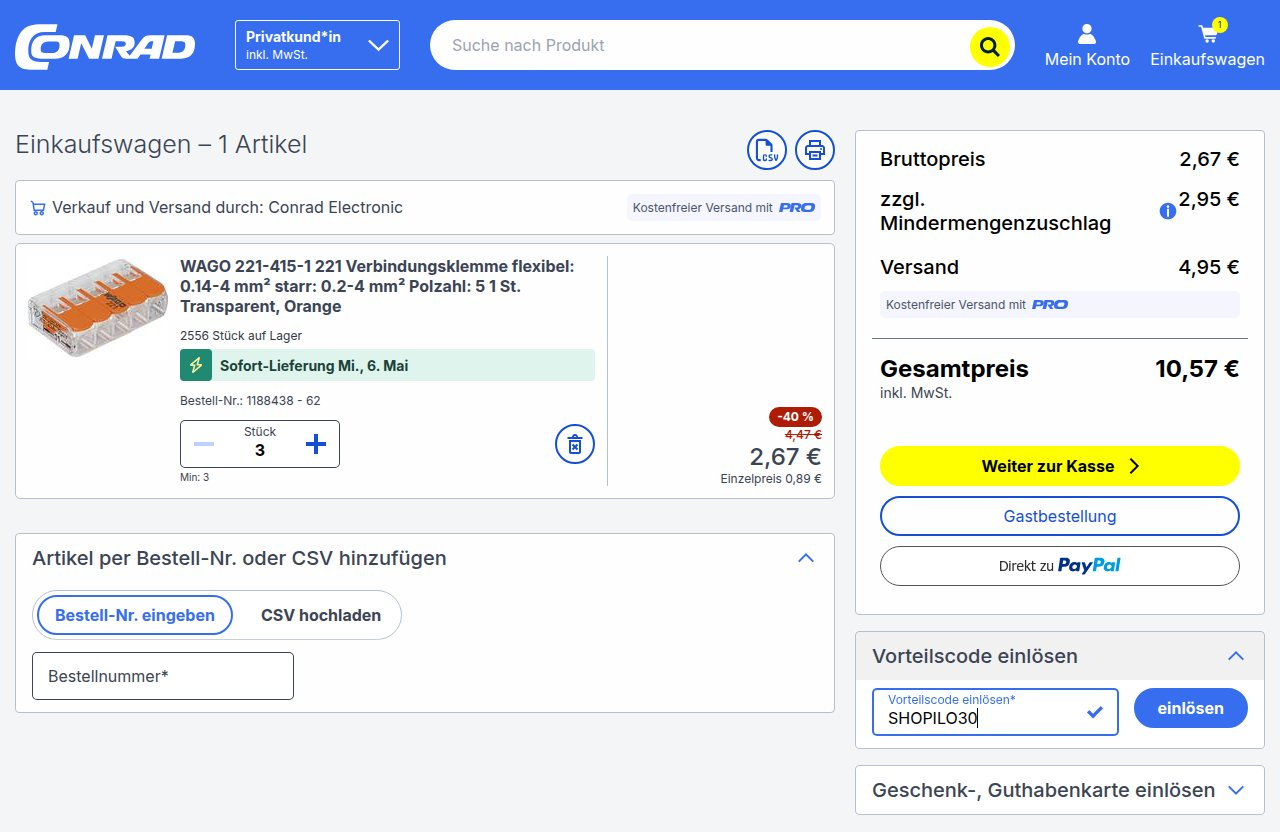Click the Conrad logo
This screenshot has height=832, width=1280.
(105, 46)
